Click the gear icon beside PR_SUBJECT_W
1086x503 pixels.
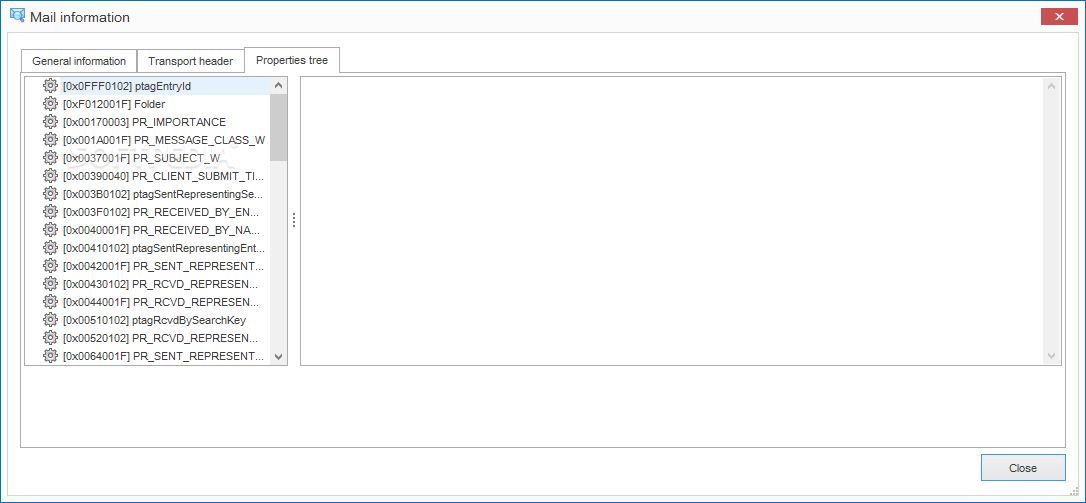pyautogui.click(x=50, y=158)
